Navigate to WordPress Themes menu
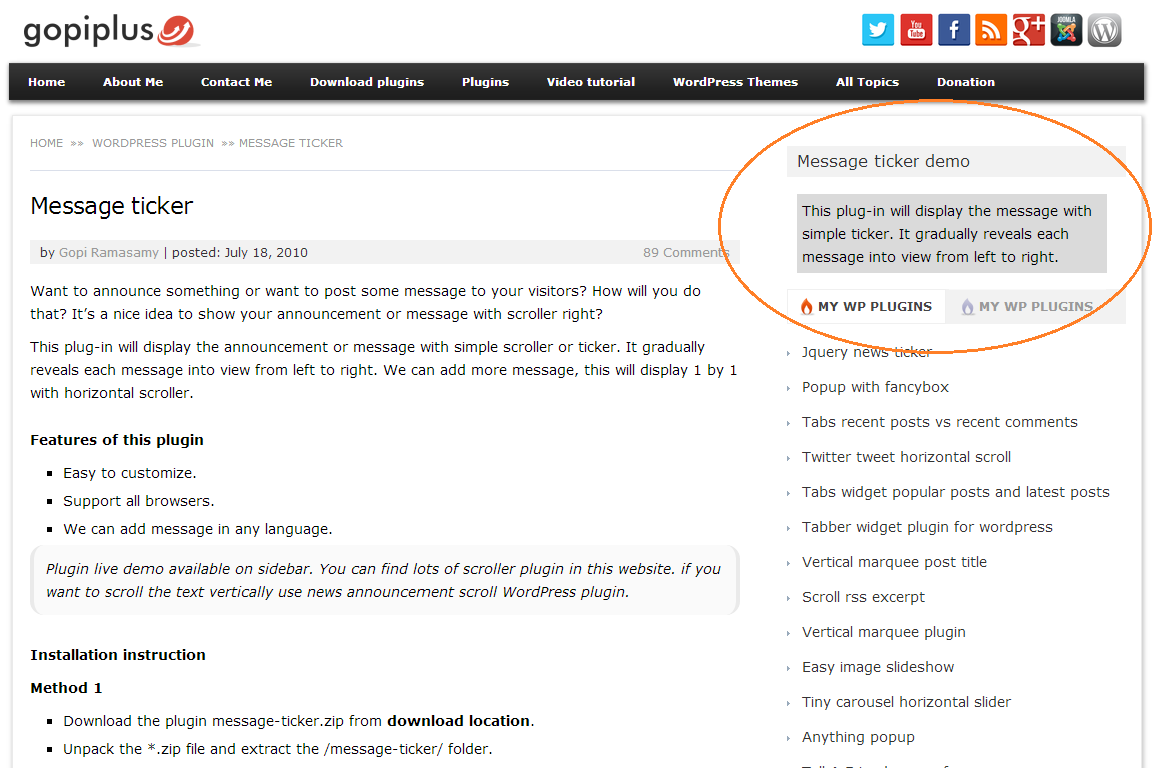The height and width of the screenshot is (768, 1155). [x=735, y=82]
